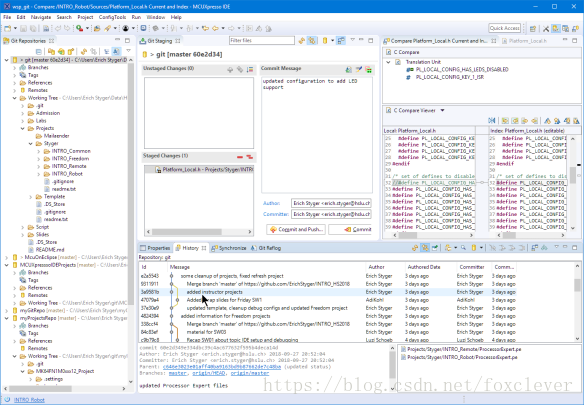Click INTRO_Robot link in status bar
584x405 pixels.
point(29,400)
